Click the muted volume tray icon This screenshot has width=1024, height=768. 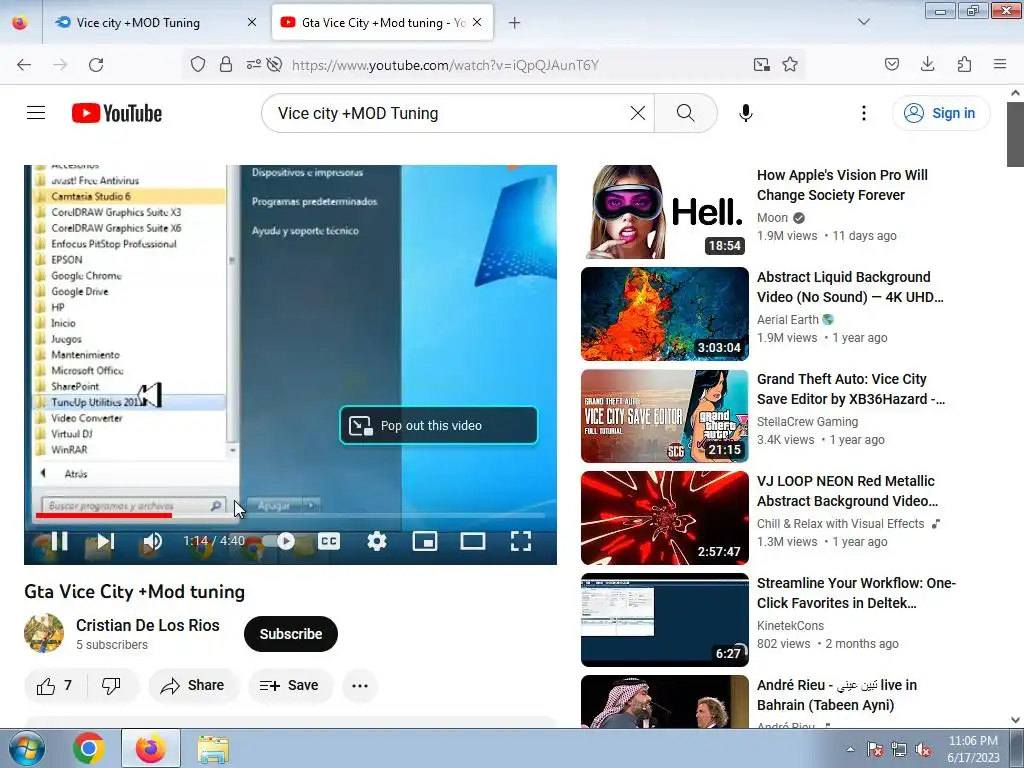(923, 750)
